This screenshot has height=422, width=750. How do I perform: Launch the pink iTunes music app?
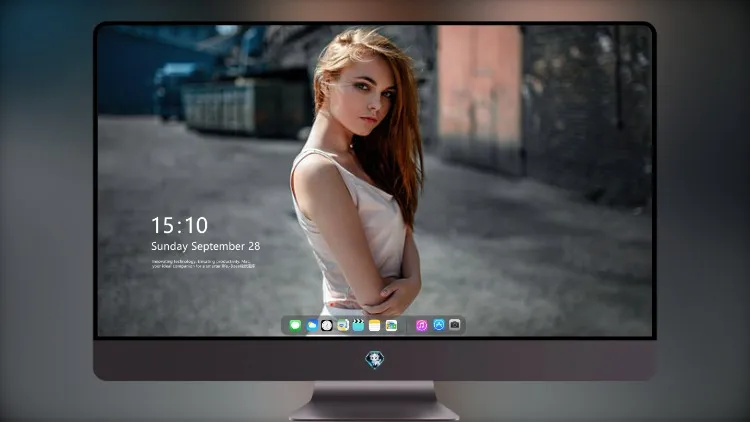pos(421,325)
